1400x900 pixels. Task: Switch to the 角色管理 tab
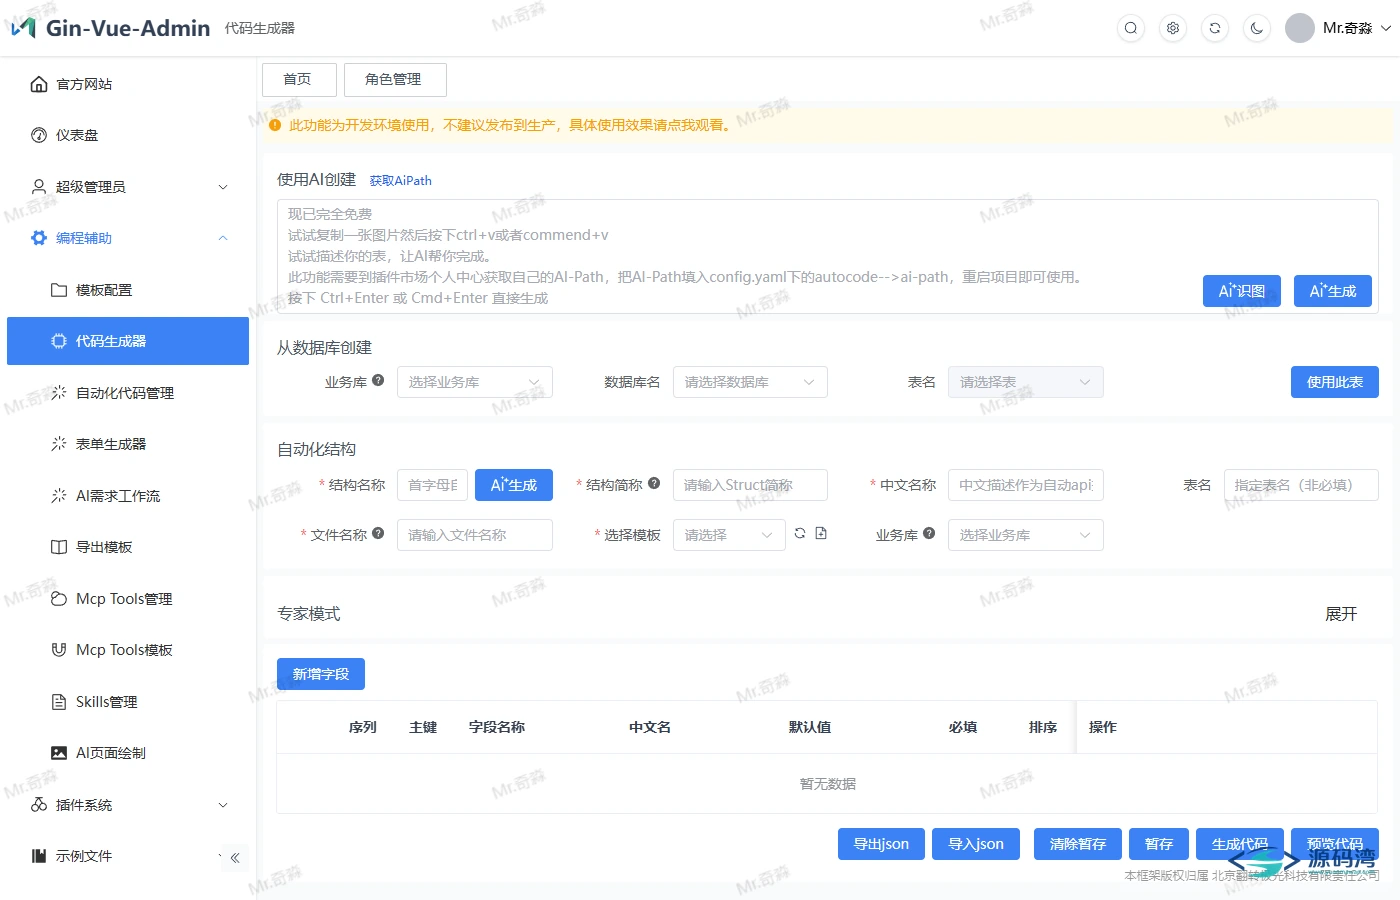point(395,79)
